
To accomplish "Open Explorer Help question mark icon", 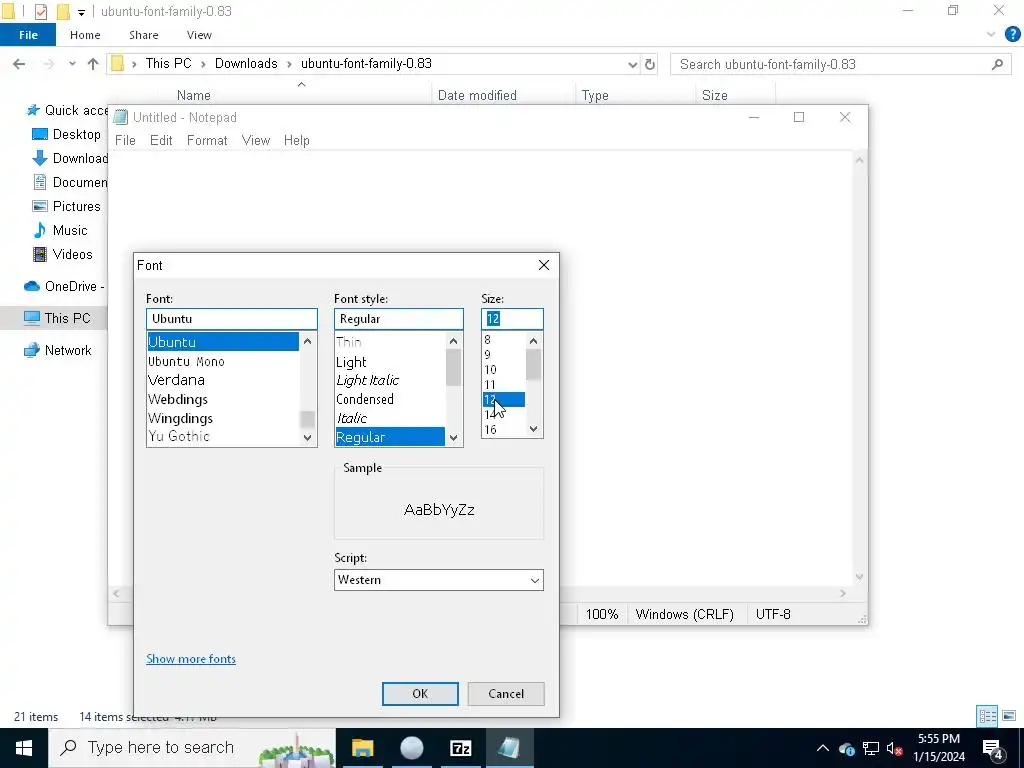I will [1012, 35].
